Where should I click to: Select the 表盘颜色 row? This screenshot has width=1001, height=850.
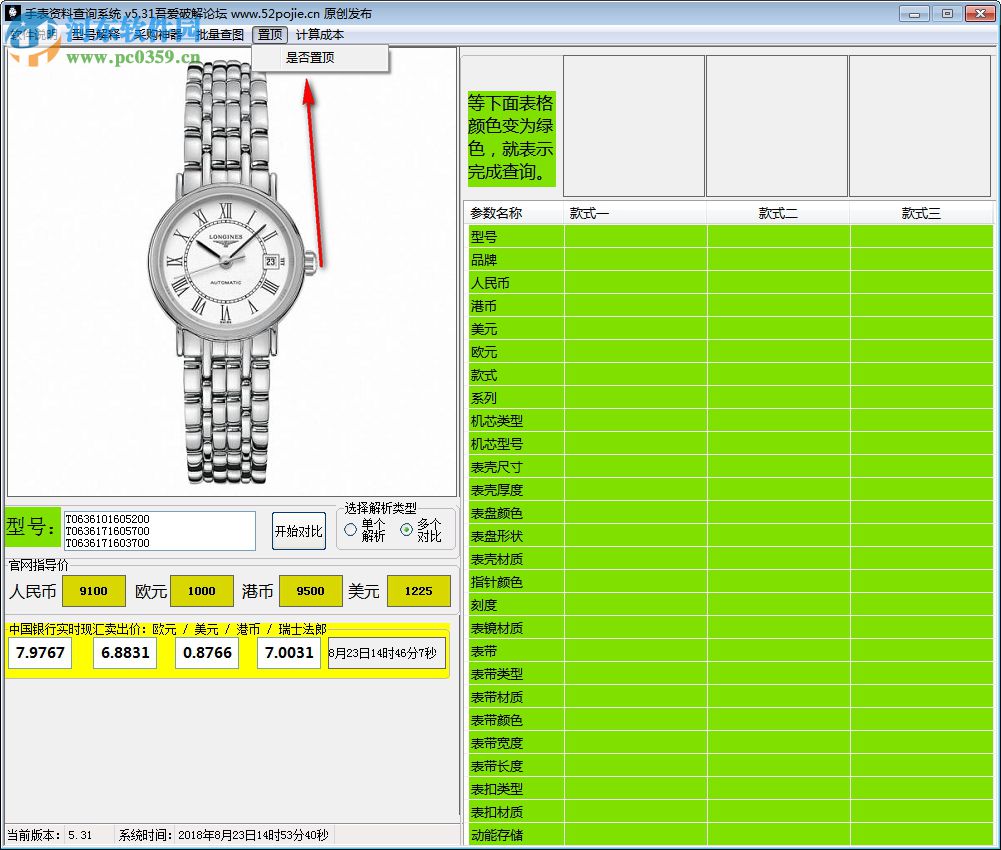click(x=731, y=513)
